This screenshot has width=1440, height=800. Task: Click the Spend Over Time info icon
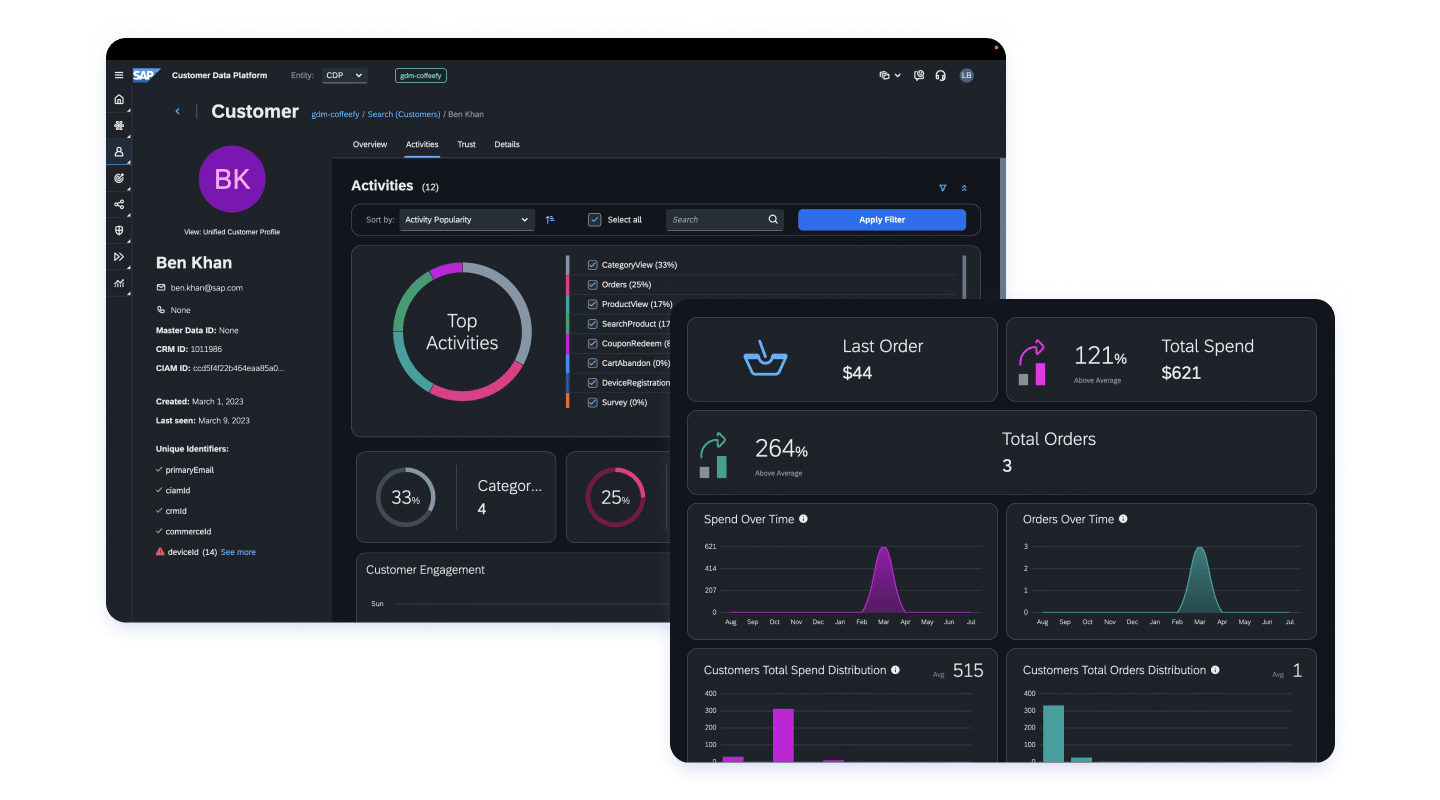tap(804, 519)
